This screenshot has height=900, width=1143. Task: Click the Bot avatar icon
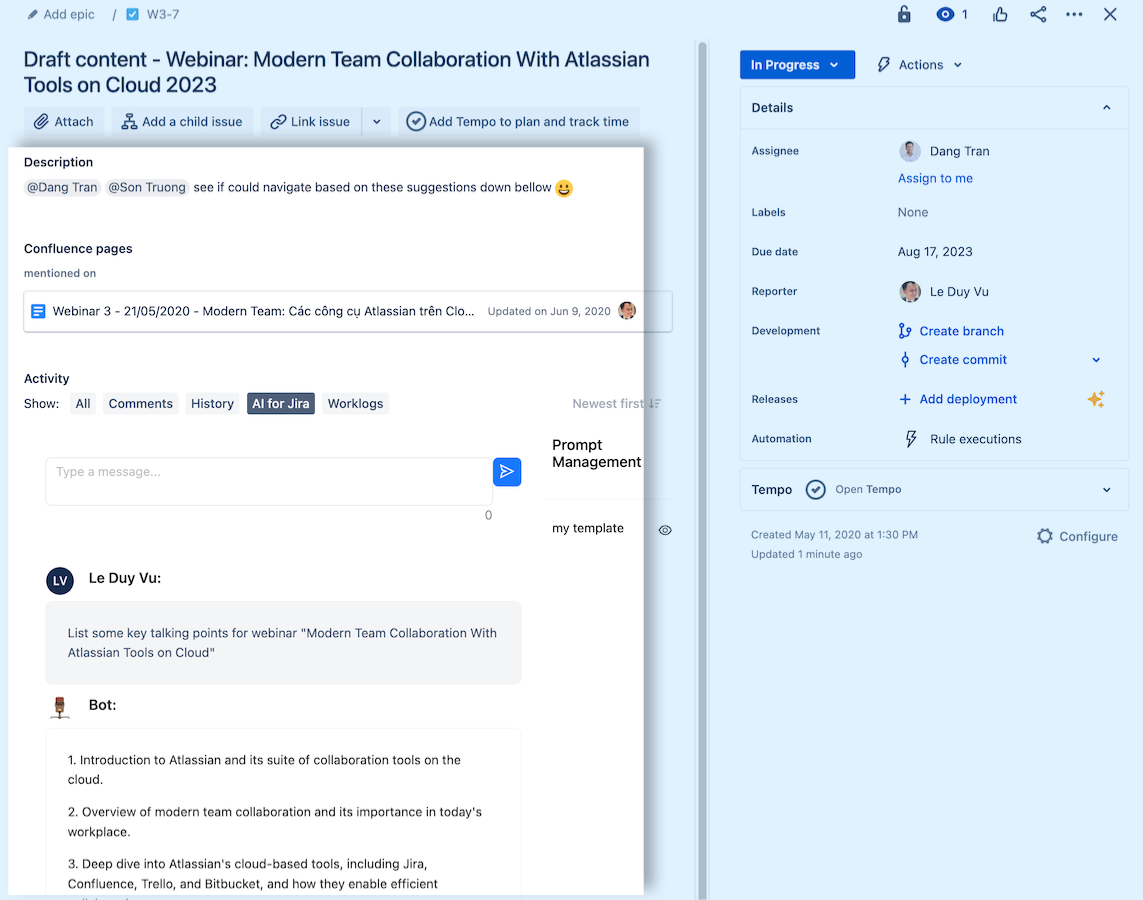60,707
